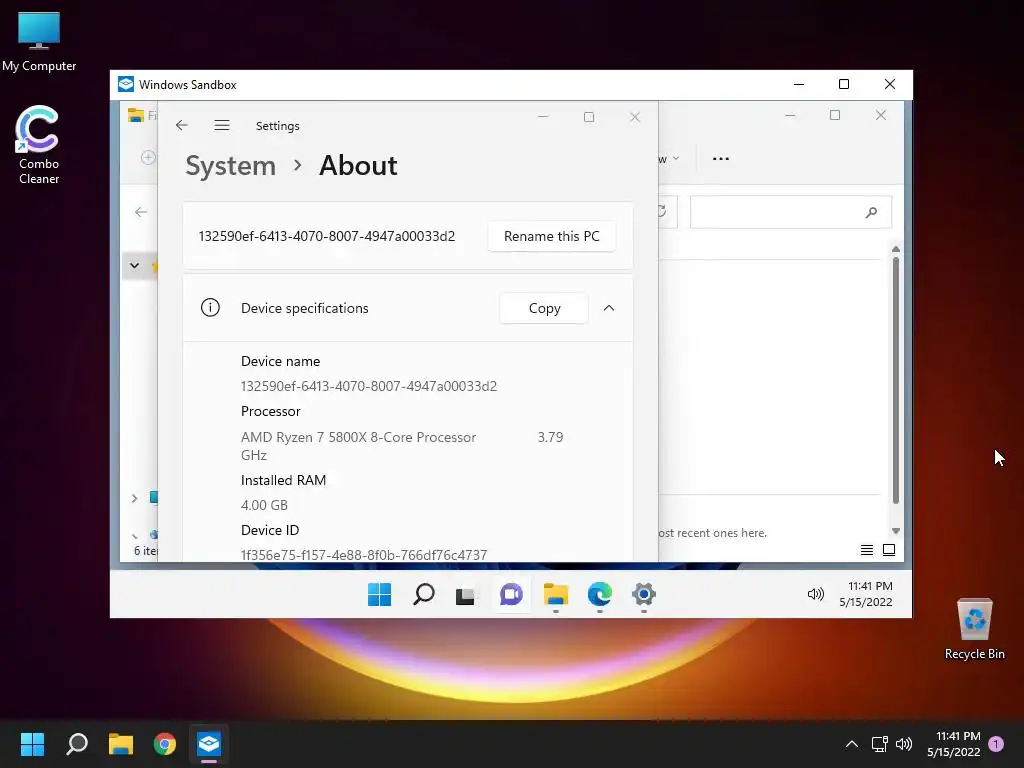Screen dimensions: 1024x768
Task: Click File Explorer New plus button
Action: 148,157
